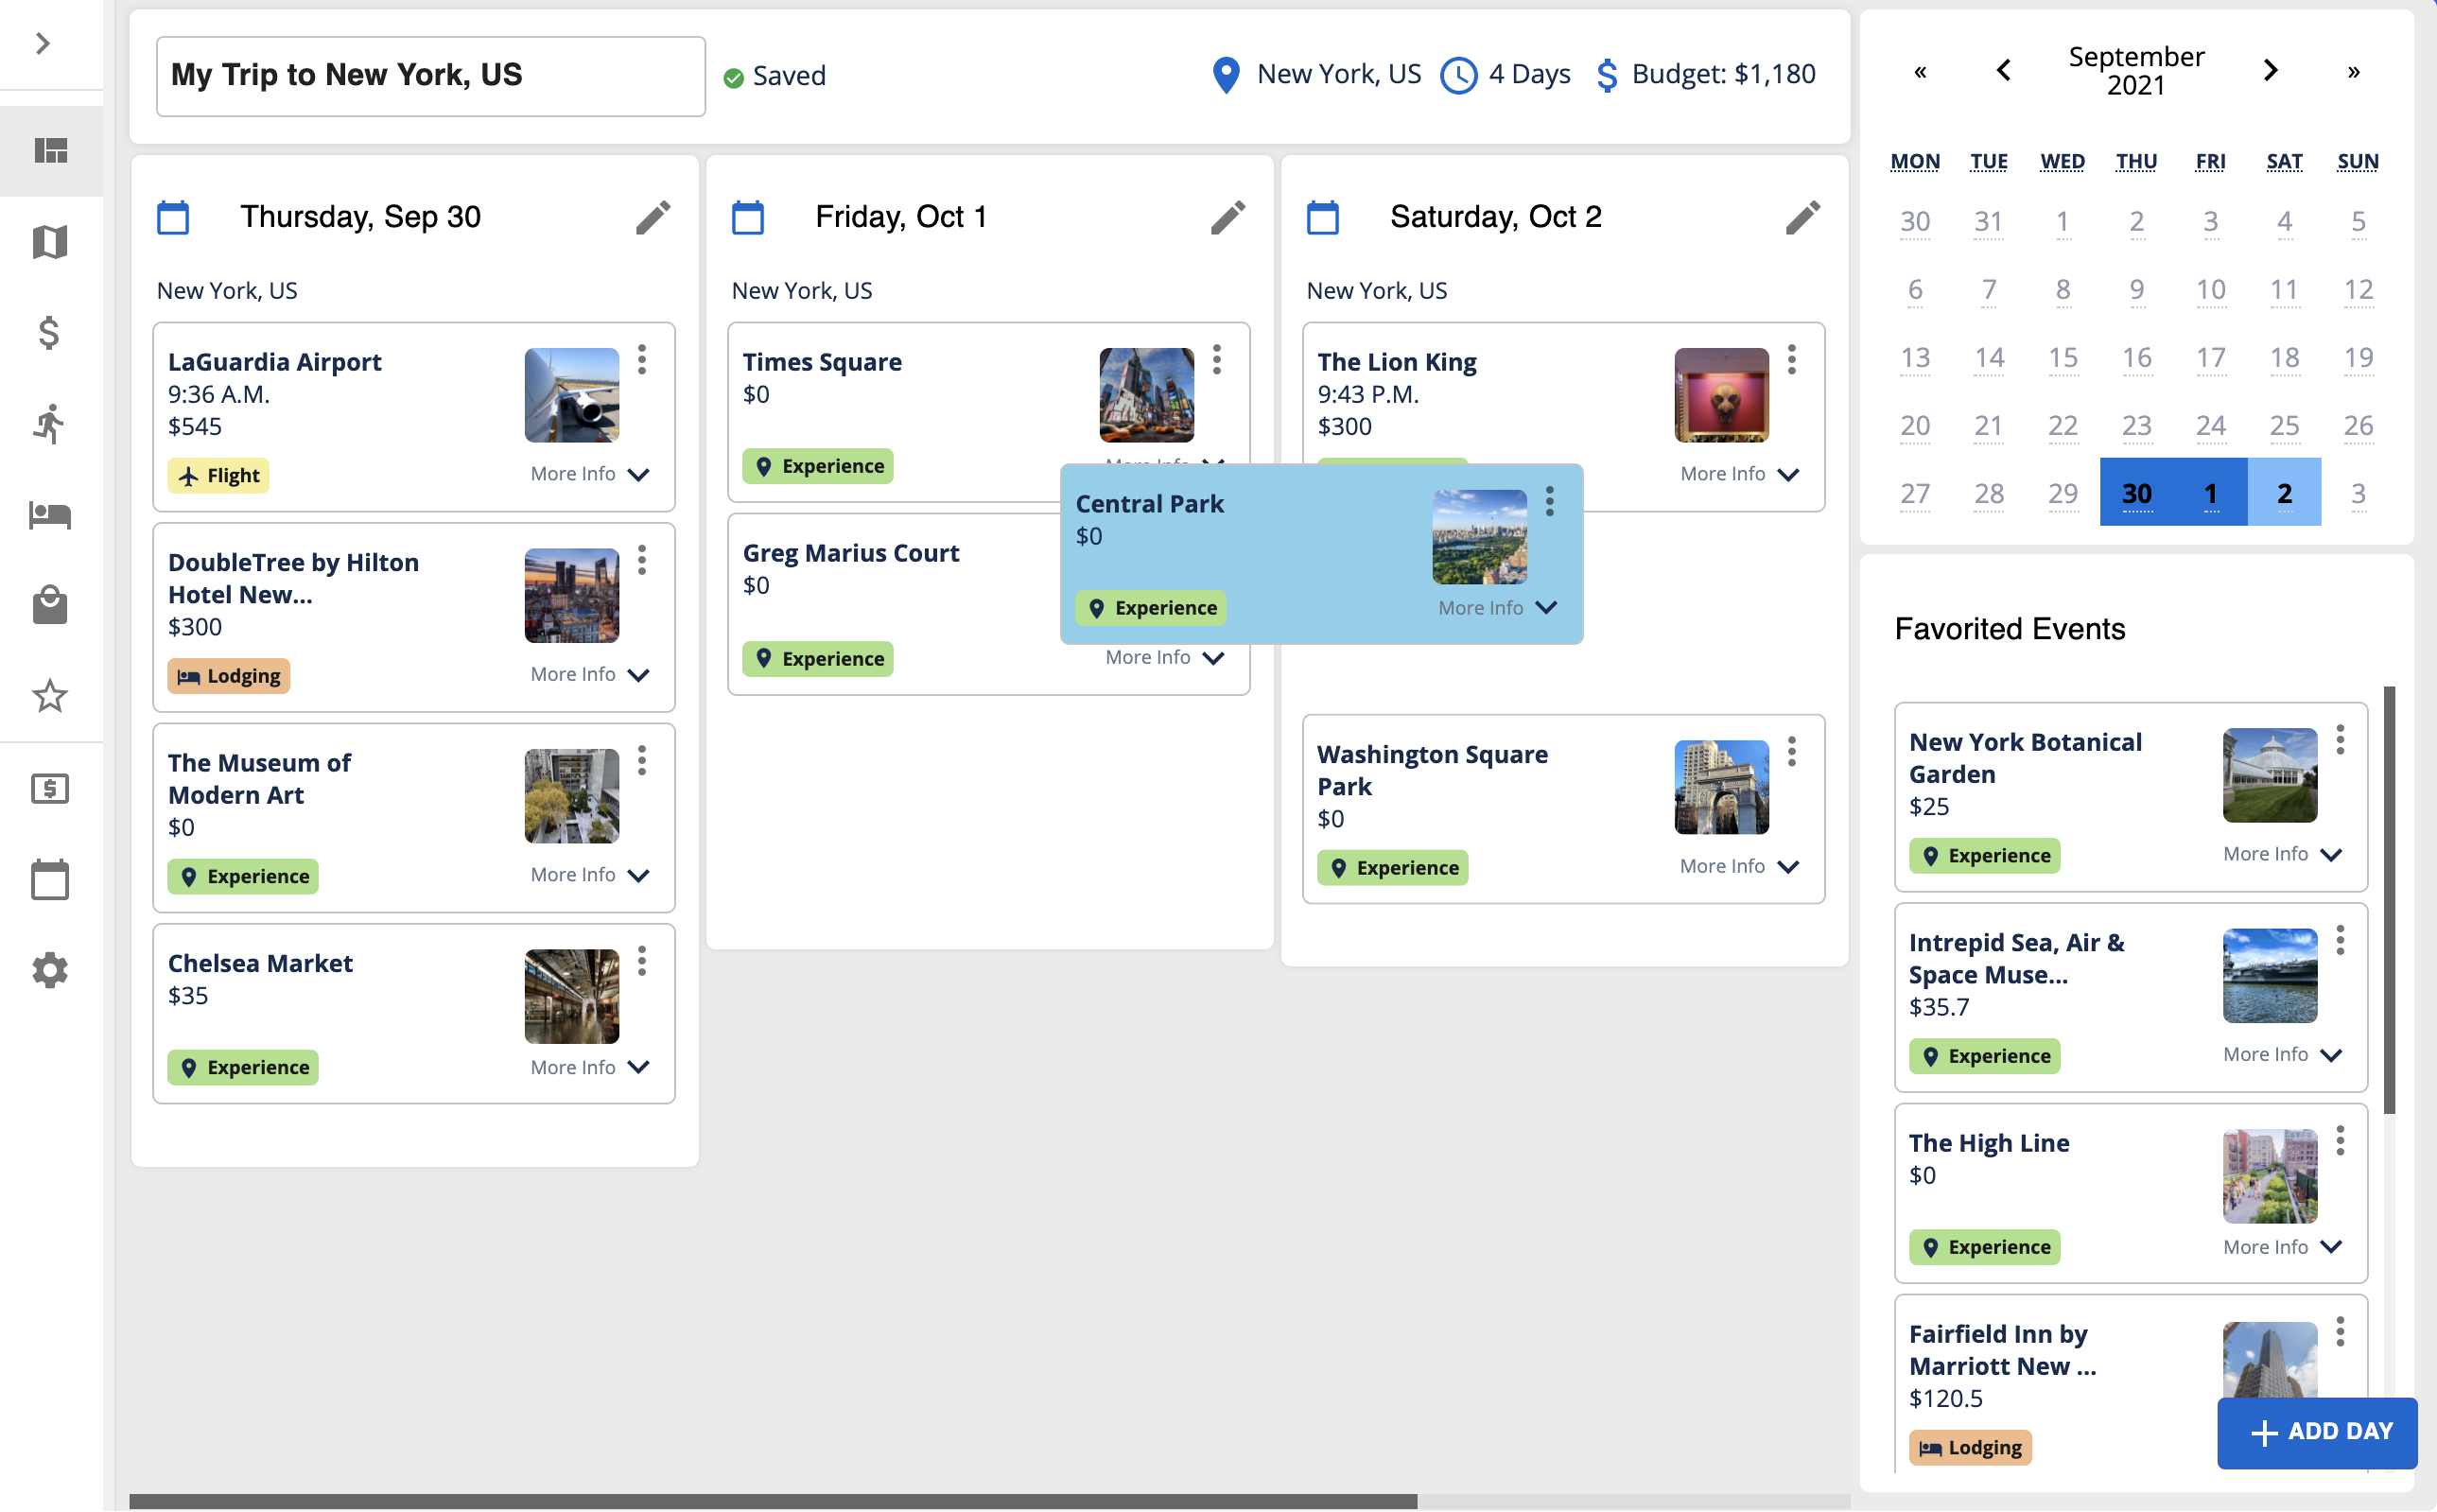Open shopping bag sidebar icon

[50, 605]
